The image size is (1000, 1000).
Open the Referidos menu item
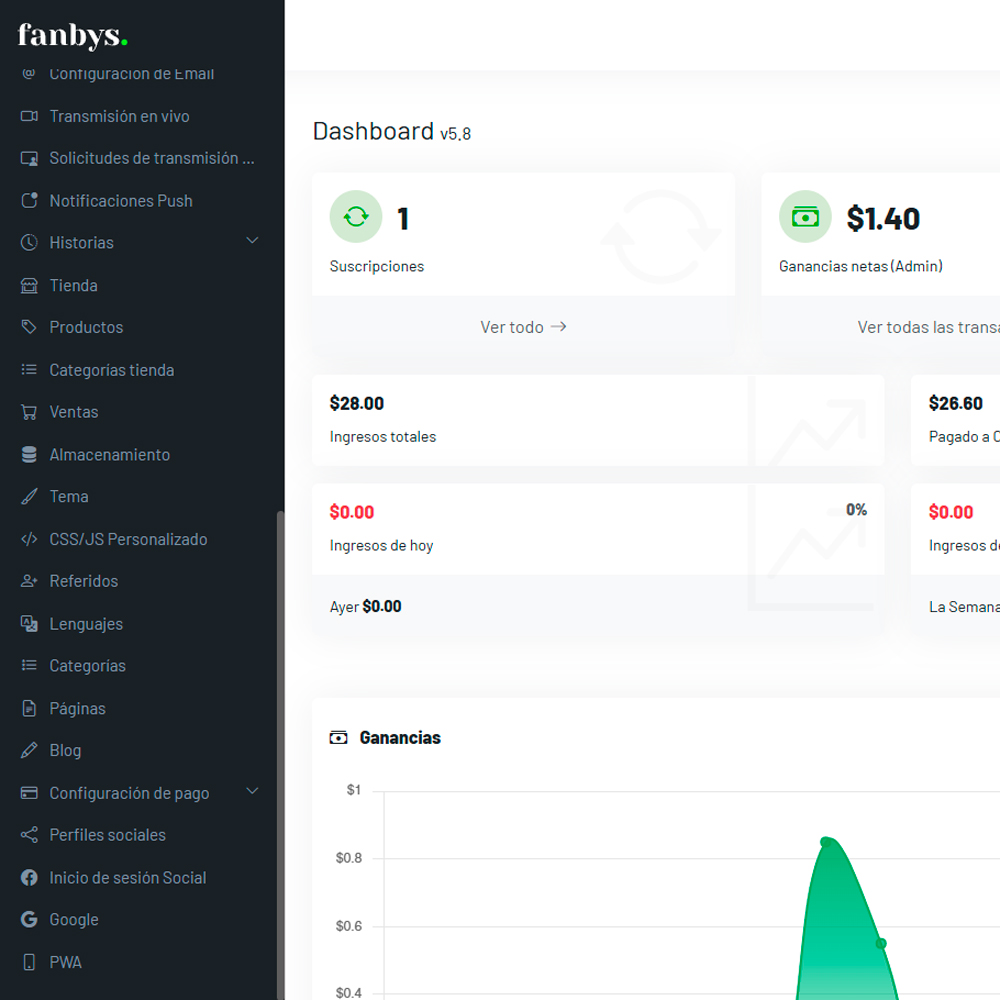click(84, 581)
